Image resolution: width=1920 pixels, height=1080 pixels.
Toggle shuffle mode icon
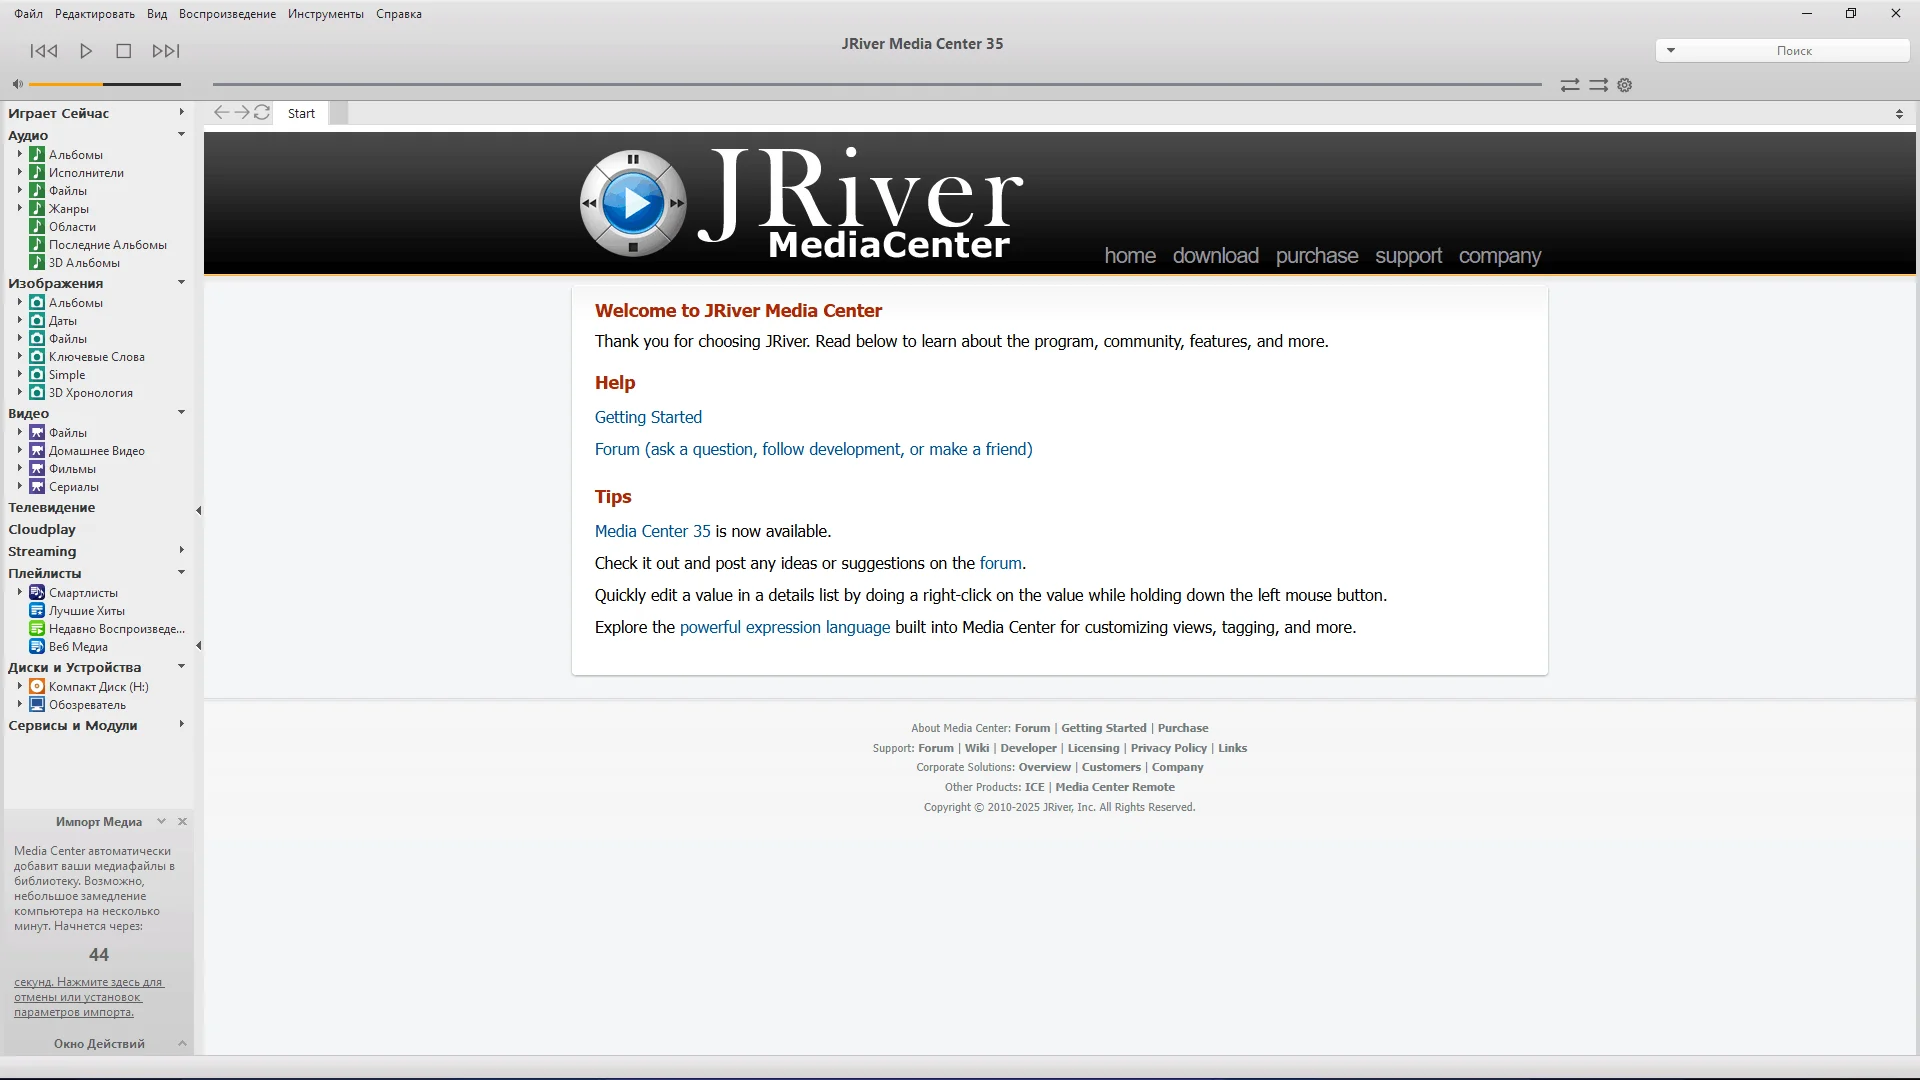(x=1599, y=85)
